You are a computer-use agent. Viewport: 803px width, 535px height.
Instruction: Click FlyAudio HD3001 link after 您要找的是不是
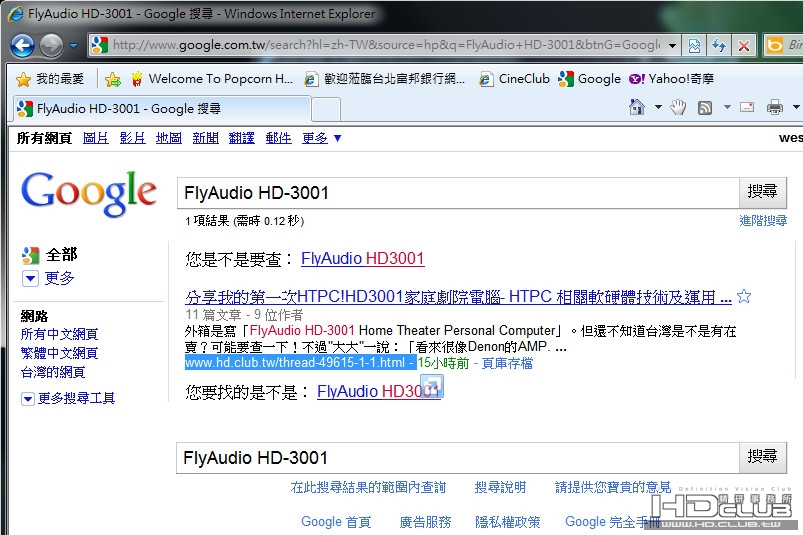378,392
